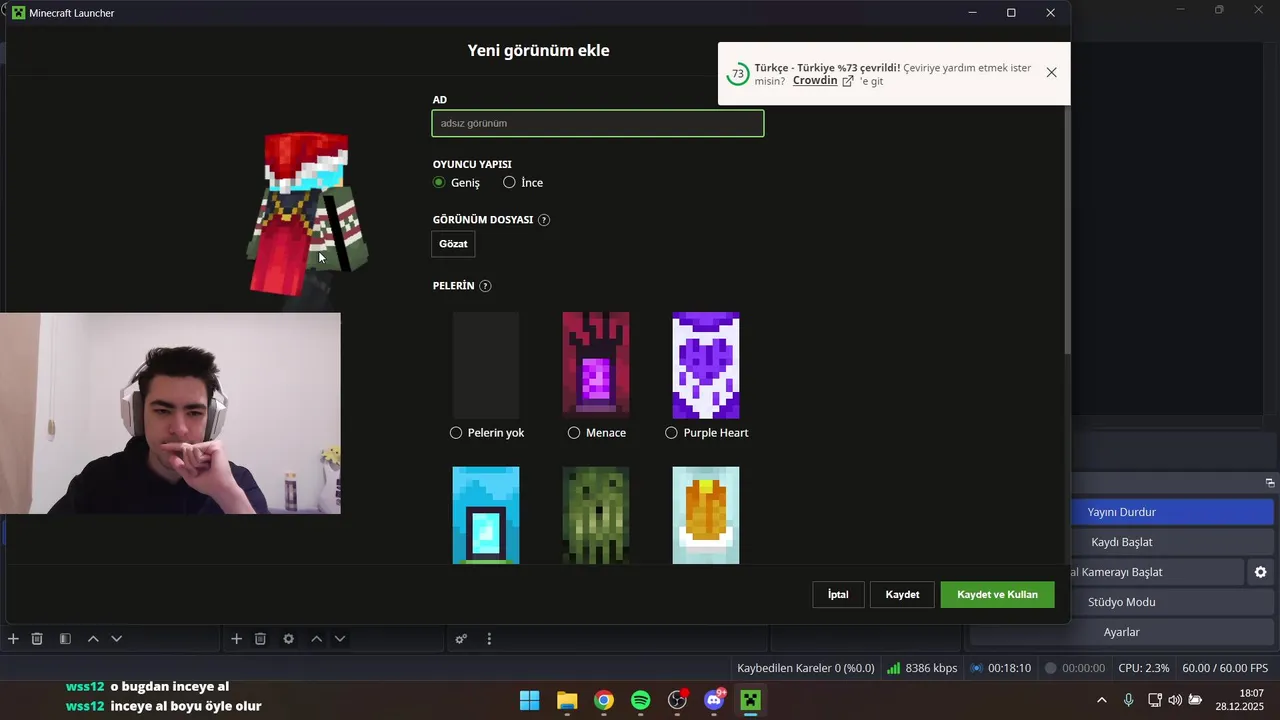
Task: Click the skin name input field
Action: (x=598, y=124)
